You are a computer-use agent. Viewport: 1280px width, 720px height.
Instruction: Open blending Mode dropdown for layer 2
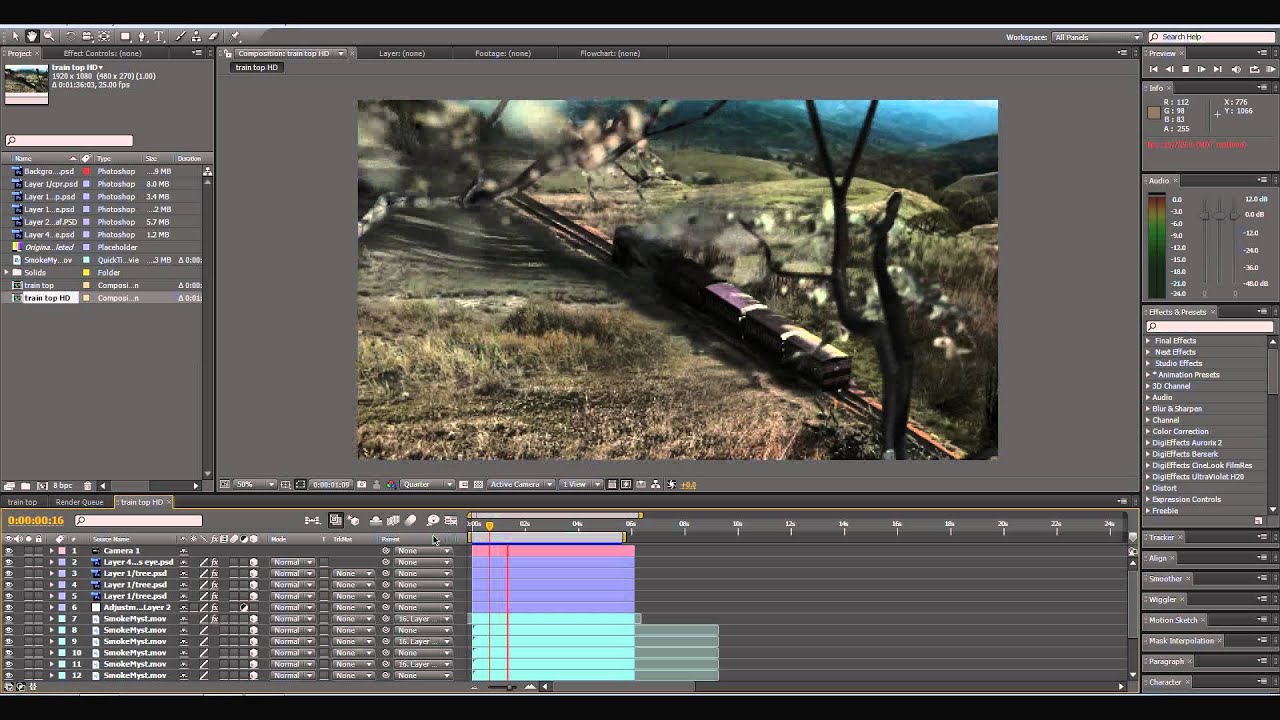tap(294, 562)
